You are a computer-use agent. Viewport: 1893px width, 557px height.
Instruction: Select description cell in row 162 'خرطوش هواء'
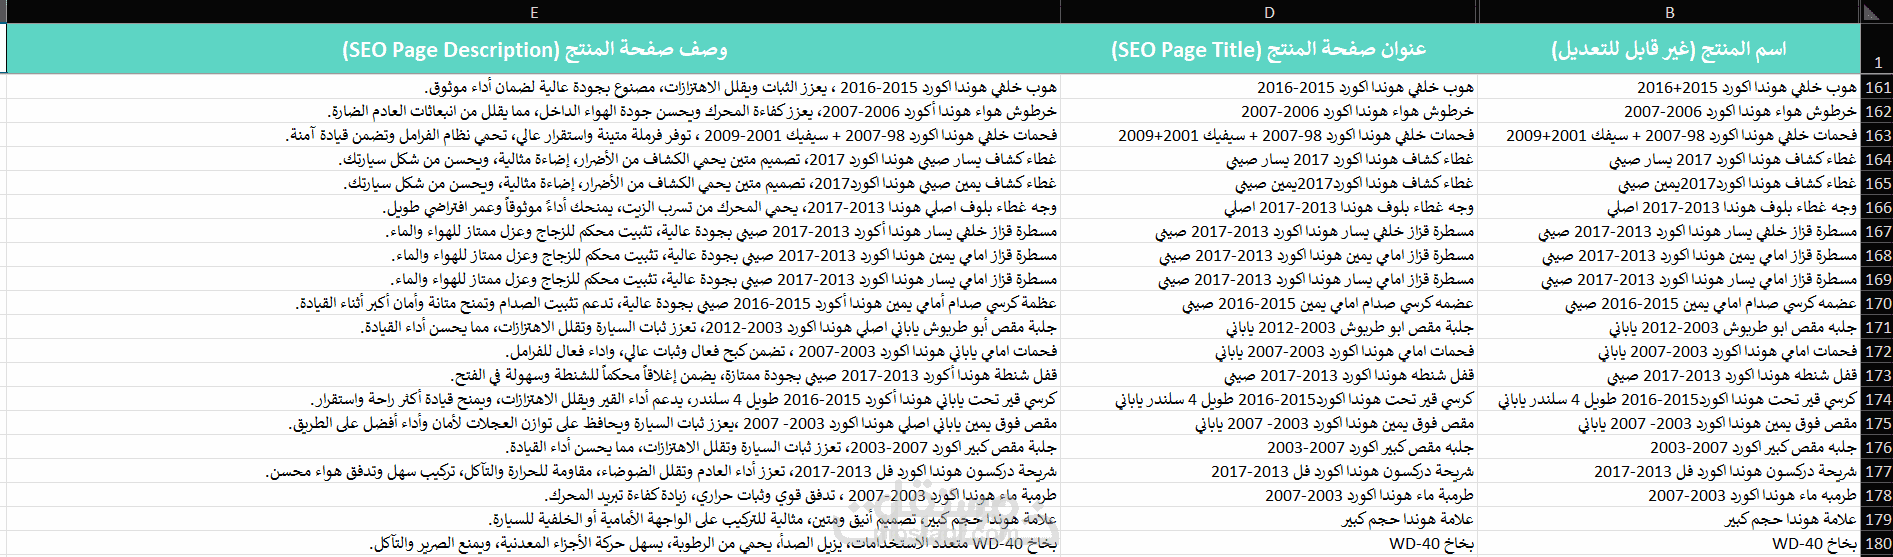point(534,111)
